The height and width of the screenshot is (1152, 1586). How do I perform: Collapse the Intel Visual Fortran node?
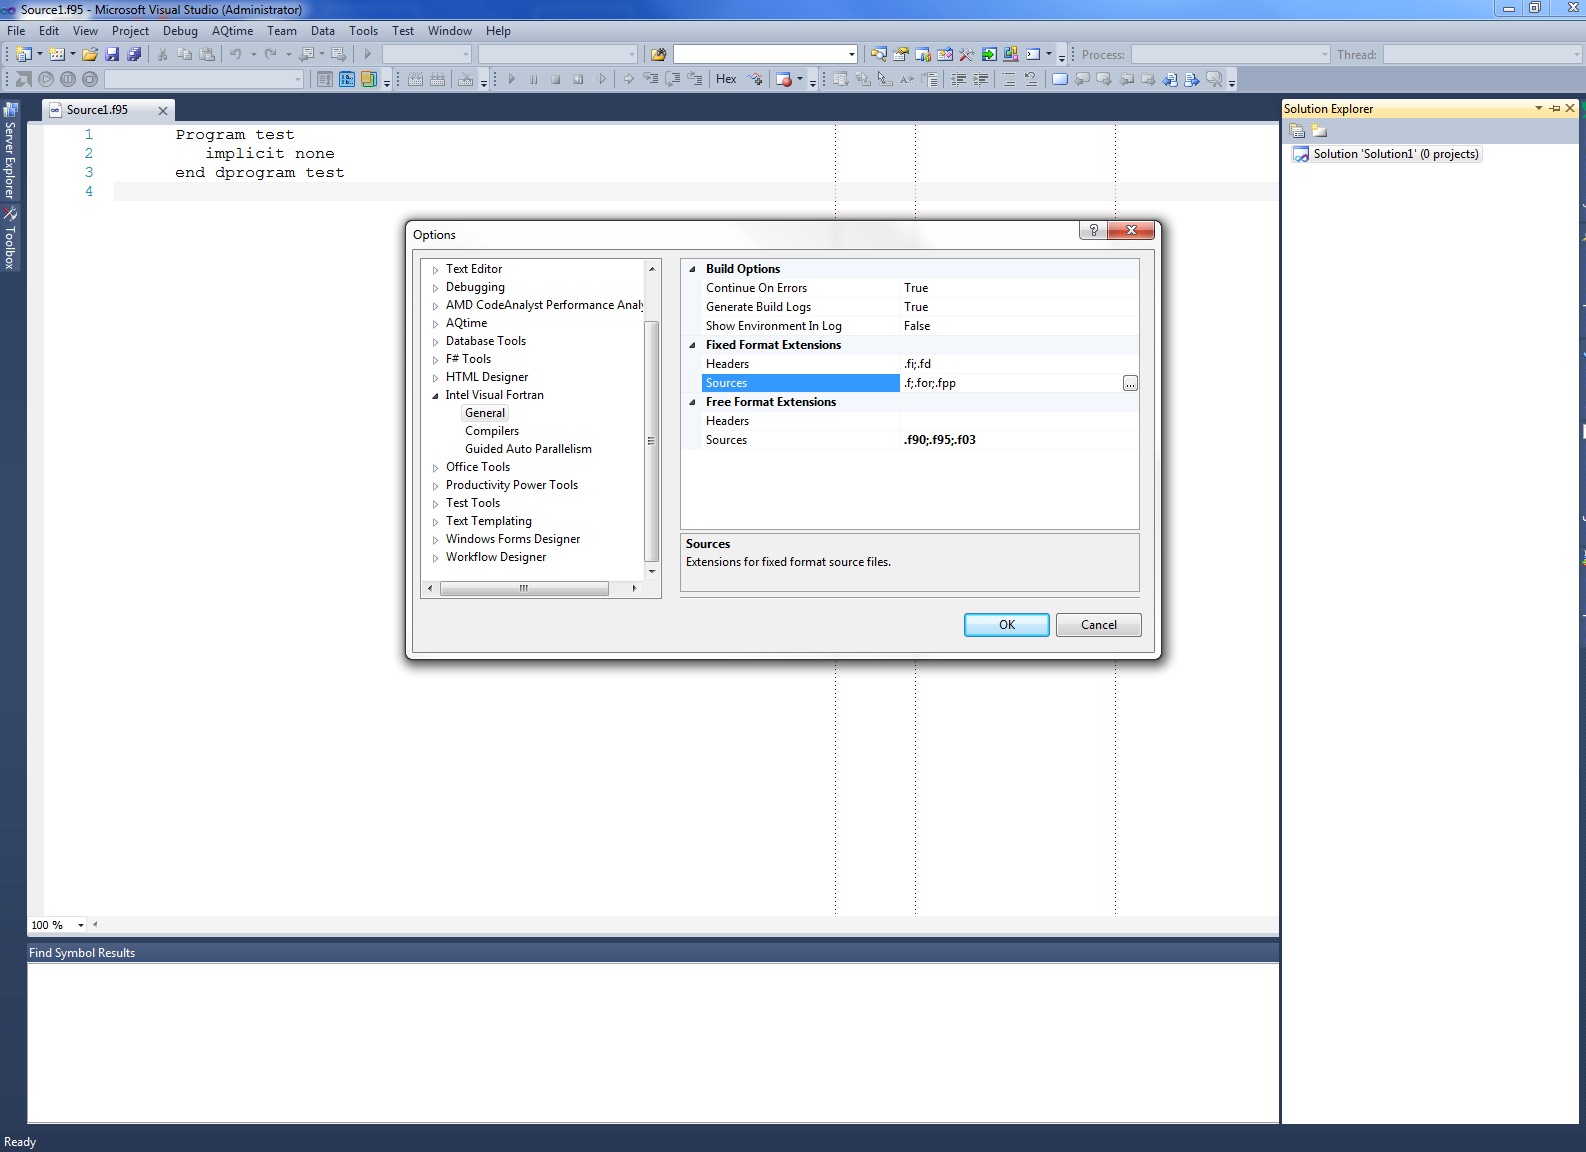[x=435, y=396]
